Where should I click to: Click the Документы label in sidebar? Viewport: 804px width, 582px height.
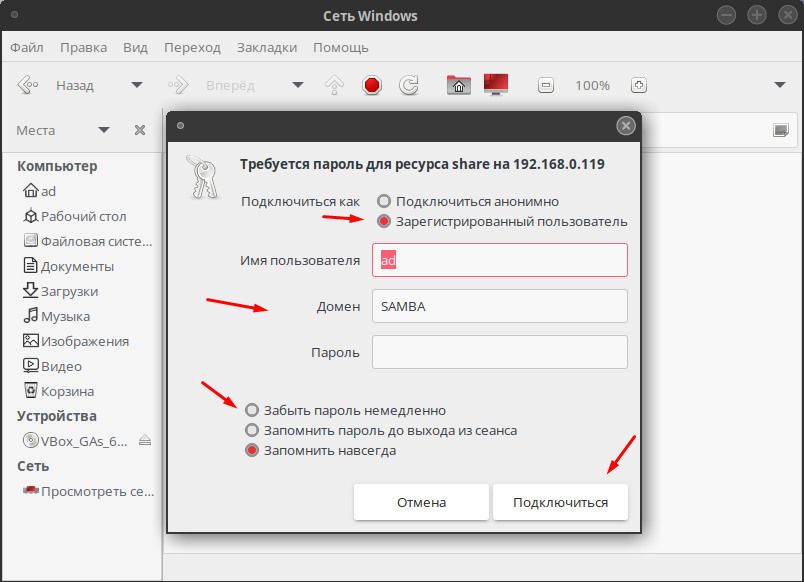77,267
